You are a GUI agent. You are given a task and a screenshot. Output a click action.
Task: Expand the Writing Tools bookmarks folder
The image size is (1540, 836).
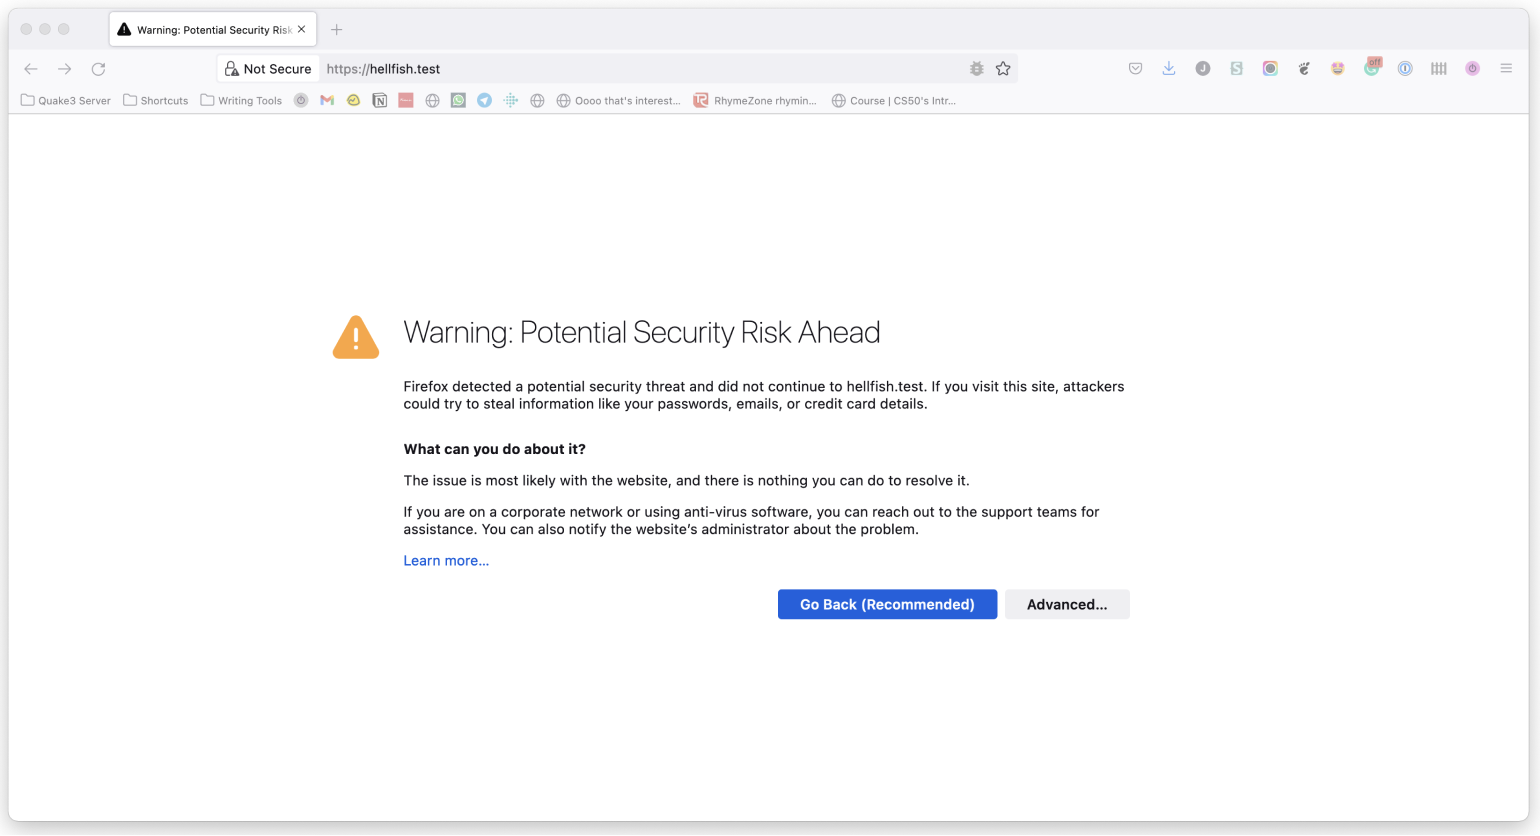coord(241,100)
